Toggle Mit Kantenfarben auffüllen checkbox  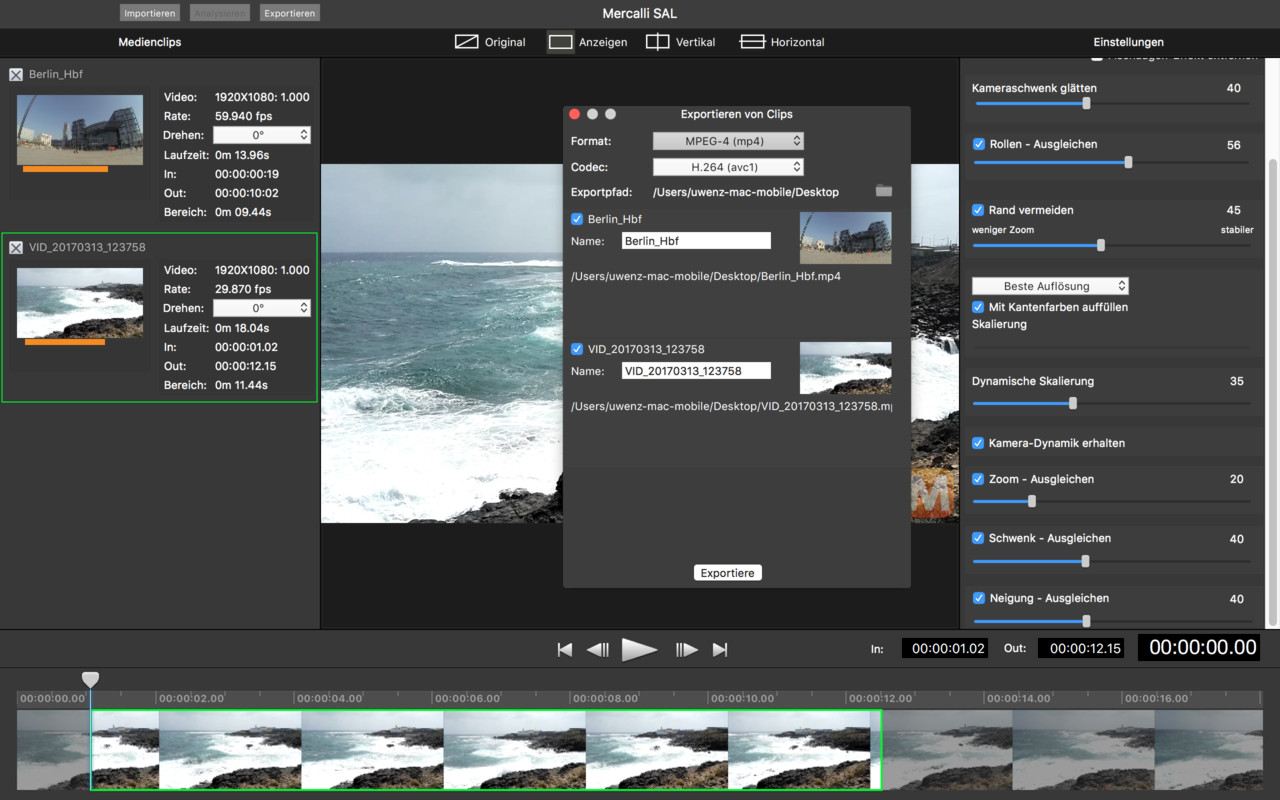[979, 307]
